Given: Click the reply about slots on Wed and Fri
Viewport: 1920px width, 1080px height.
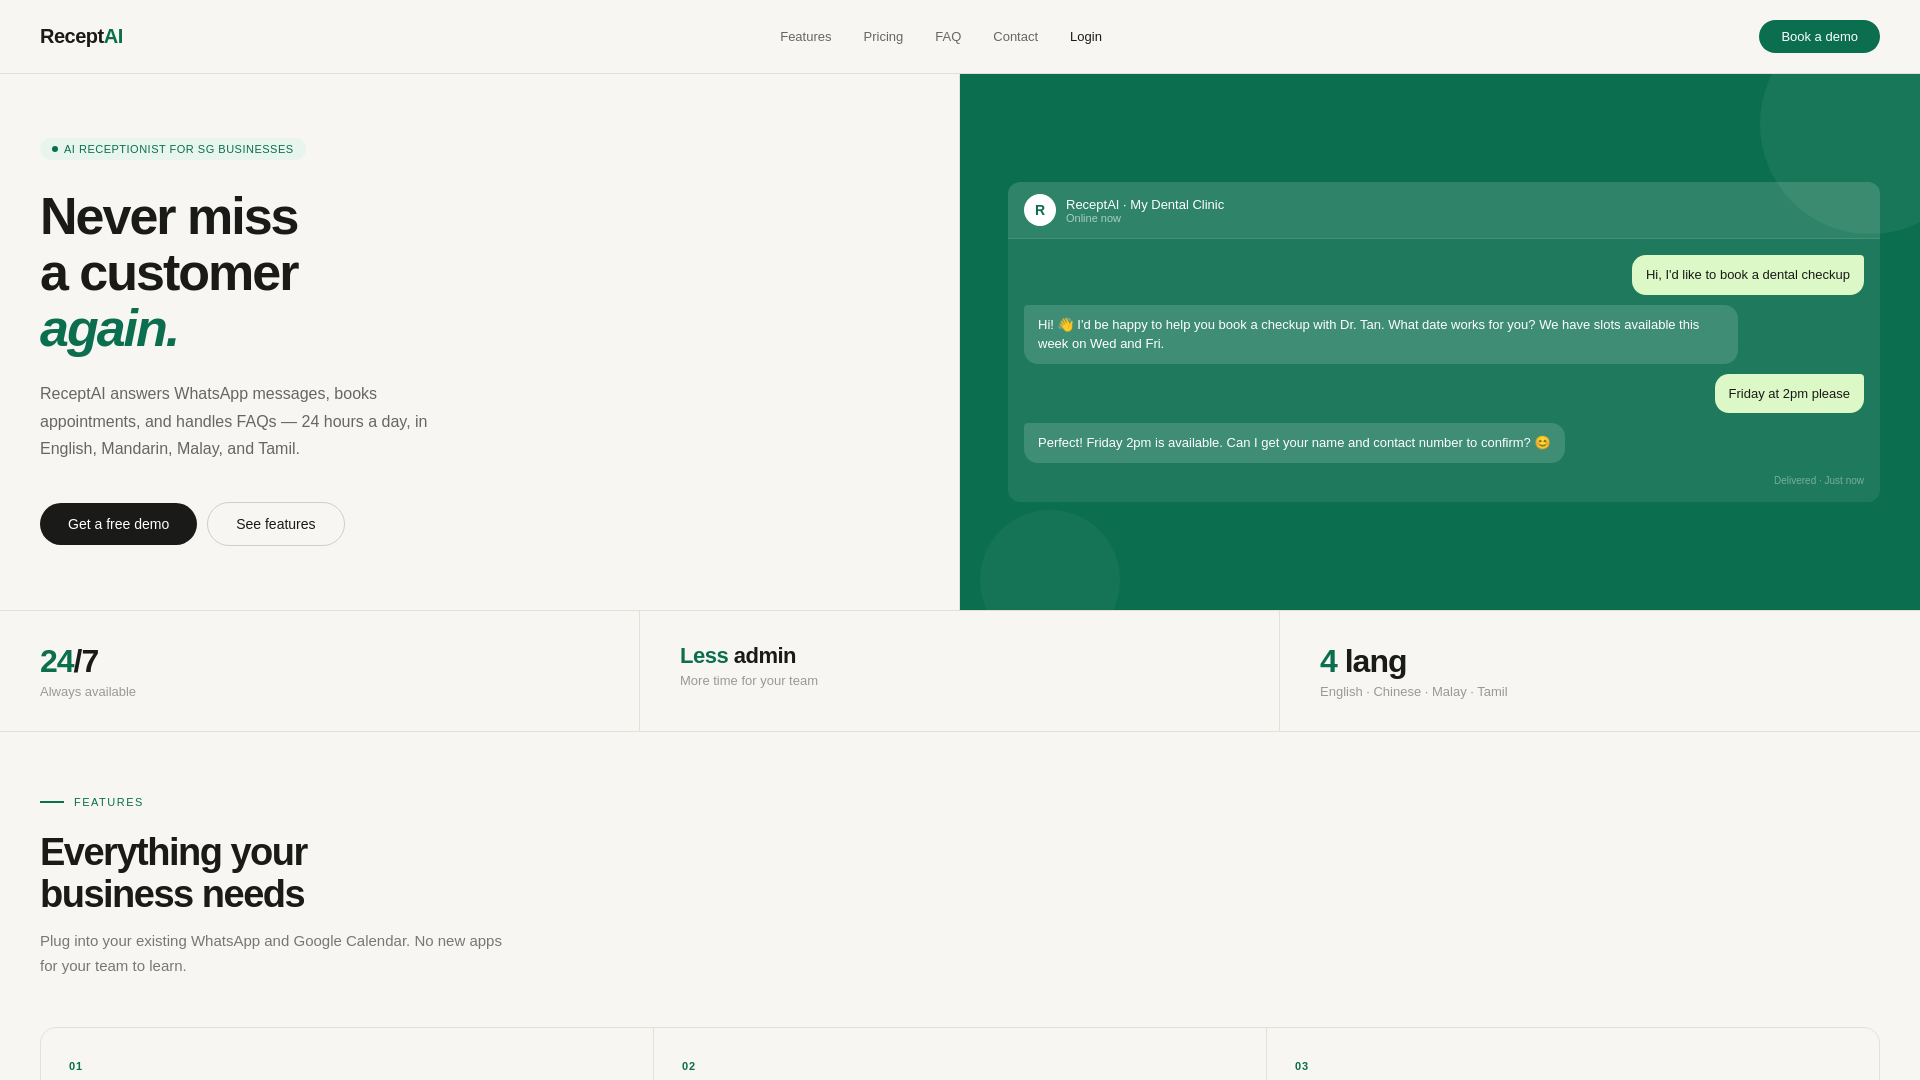Looking at the screenshot, I should pyautogui.click(x=1381, y=334).
